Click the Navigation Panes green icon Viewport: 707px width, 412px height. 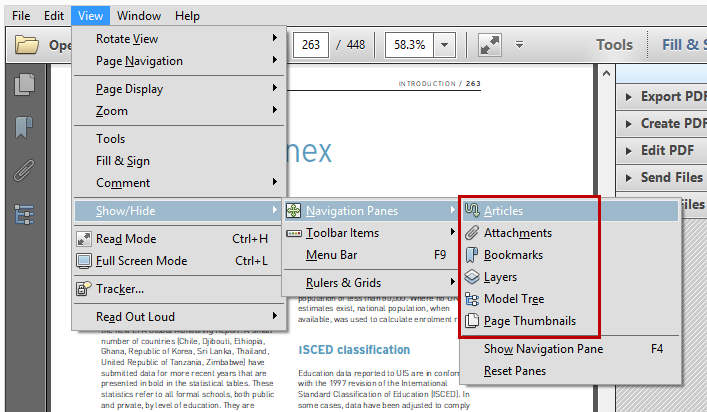[x=294, y=211]
